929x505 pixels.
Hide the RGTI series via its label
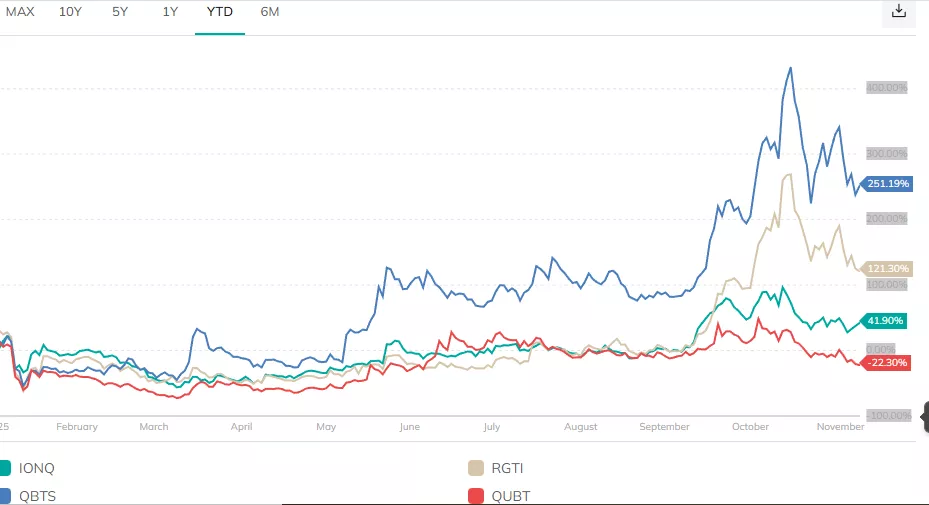(x=509, y=467)
